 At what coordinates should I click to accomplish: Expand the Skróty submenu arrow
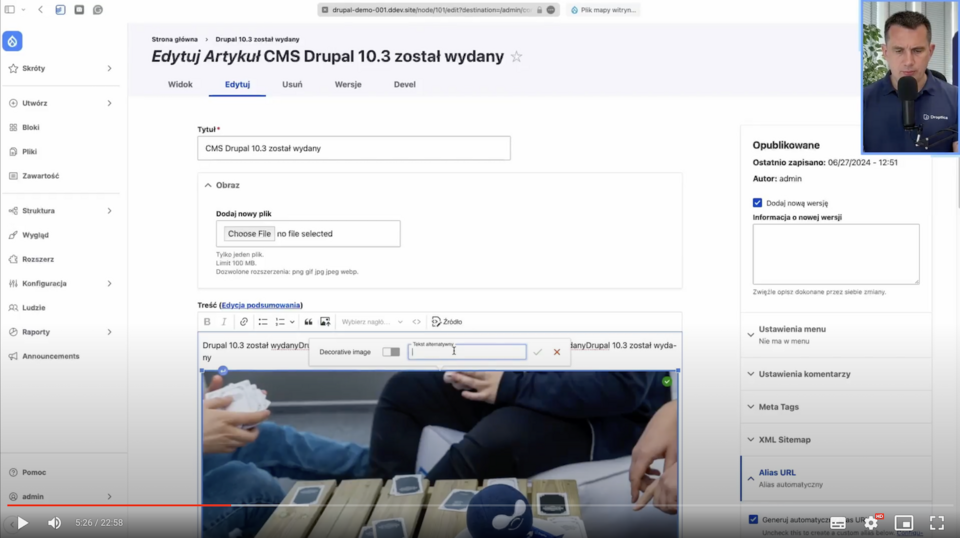[x=110, y=69]
